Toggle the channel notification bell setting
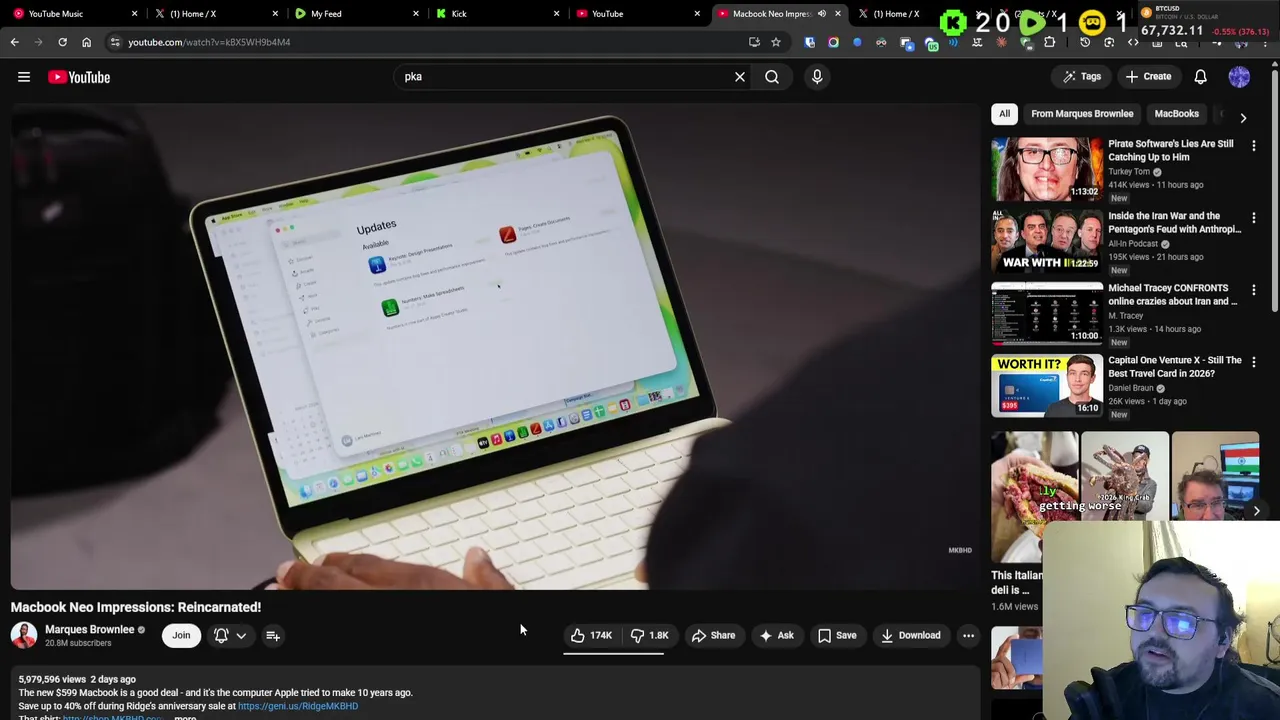The width and height of the screenshot is (1280, 720). click(x=229, y=635)
